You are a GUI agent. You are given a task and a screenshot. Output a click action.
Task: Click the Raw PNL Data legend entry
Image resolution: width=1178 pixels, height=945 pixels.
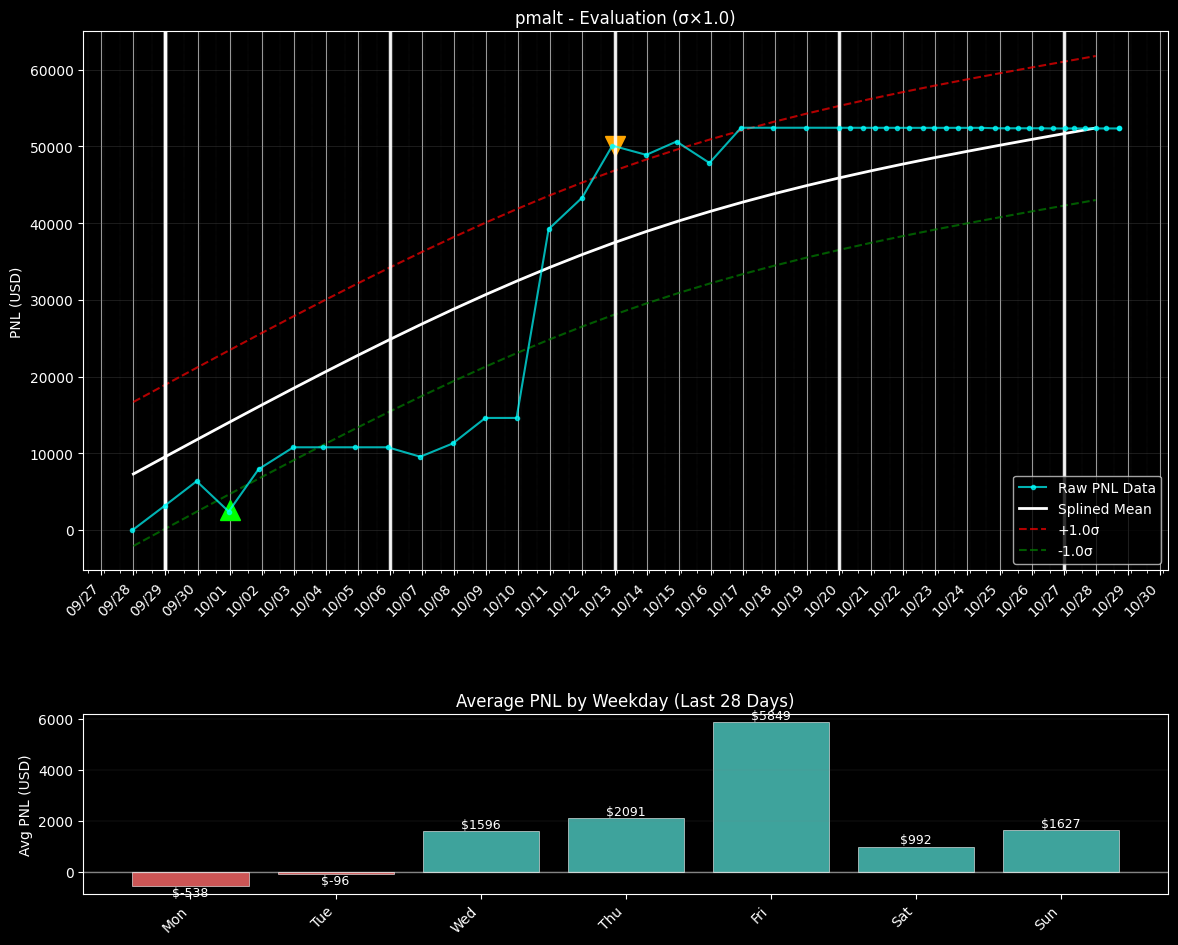[x=1106, y=488]
